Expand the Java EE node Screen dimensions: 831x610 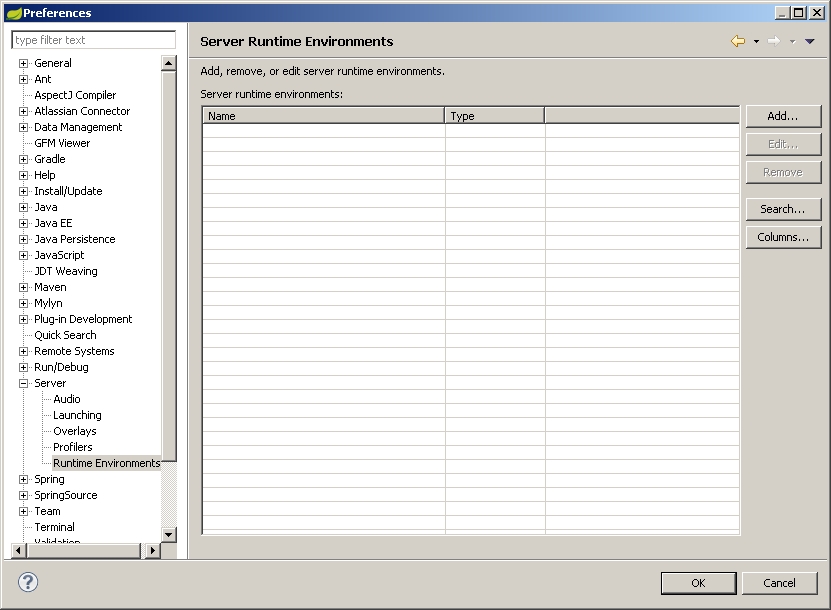pos(23,223)
